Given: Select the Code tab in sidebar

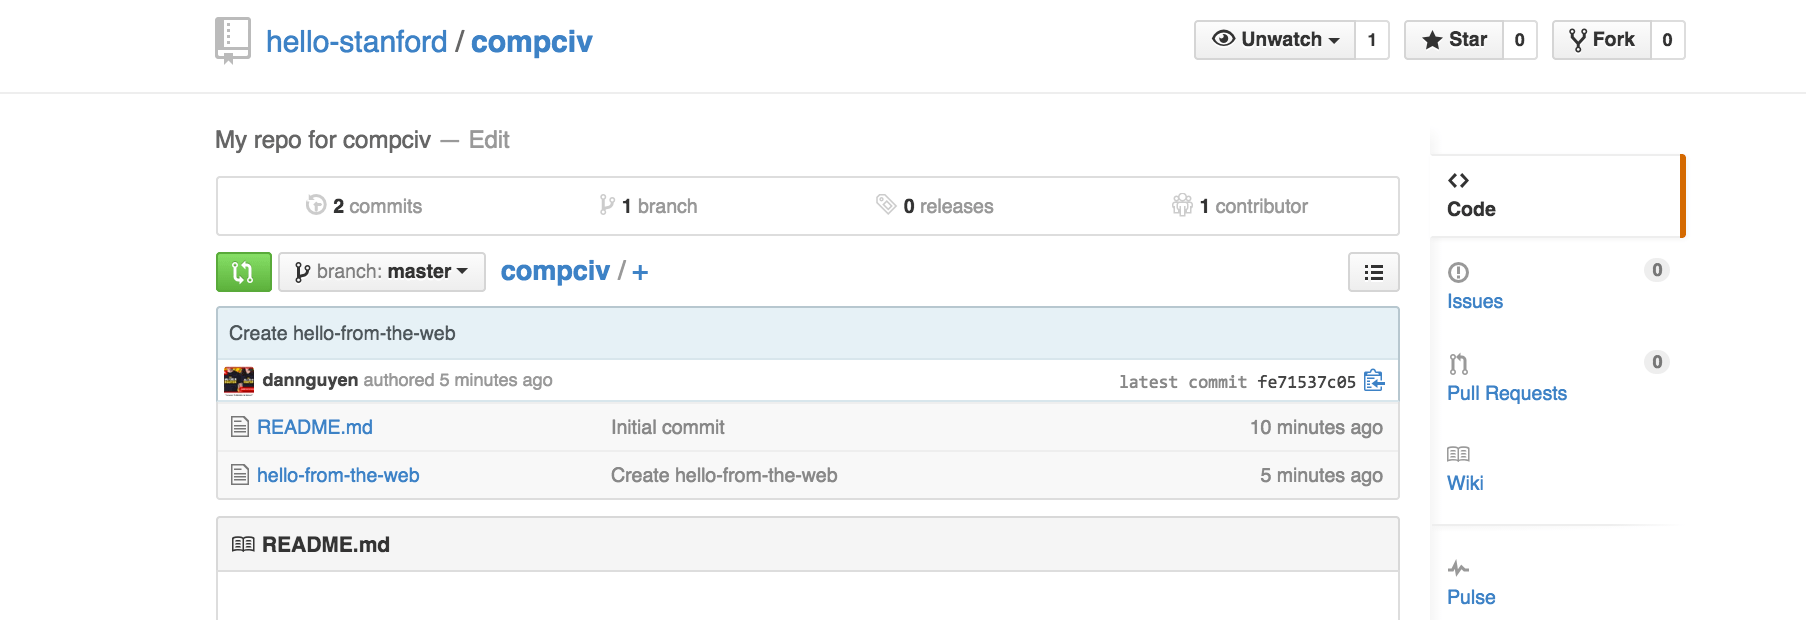Looking at the screenshot, I should click(x=1556, y=196).
